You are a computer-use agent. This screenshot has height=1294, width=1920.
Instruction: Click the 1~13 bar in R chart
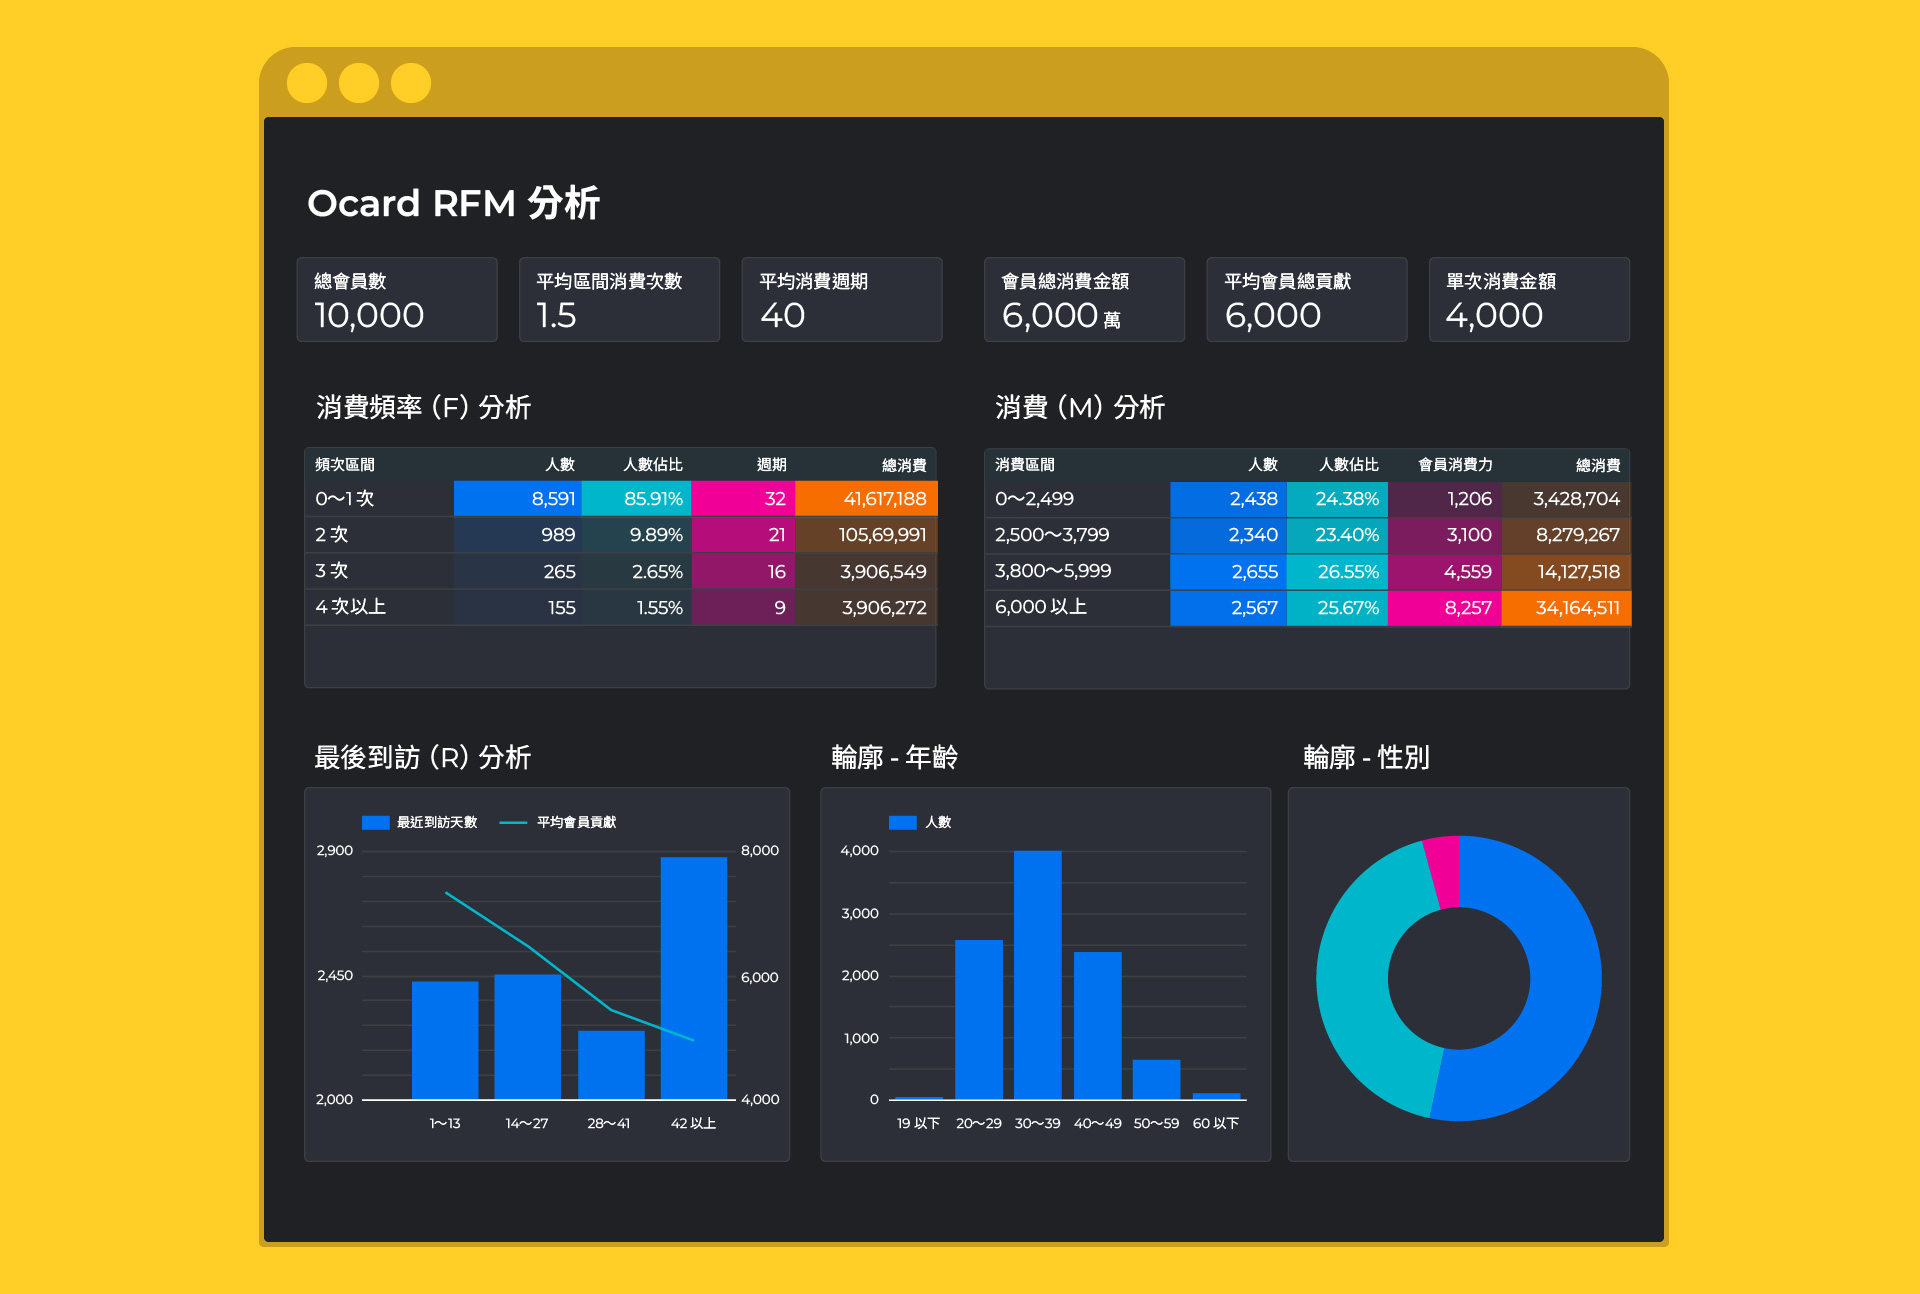pos(445,1040)
